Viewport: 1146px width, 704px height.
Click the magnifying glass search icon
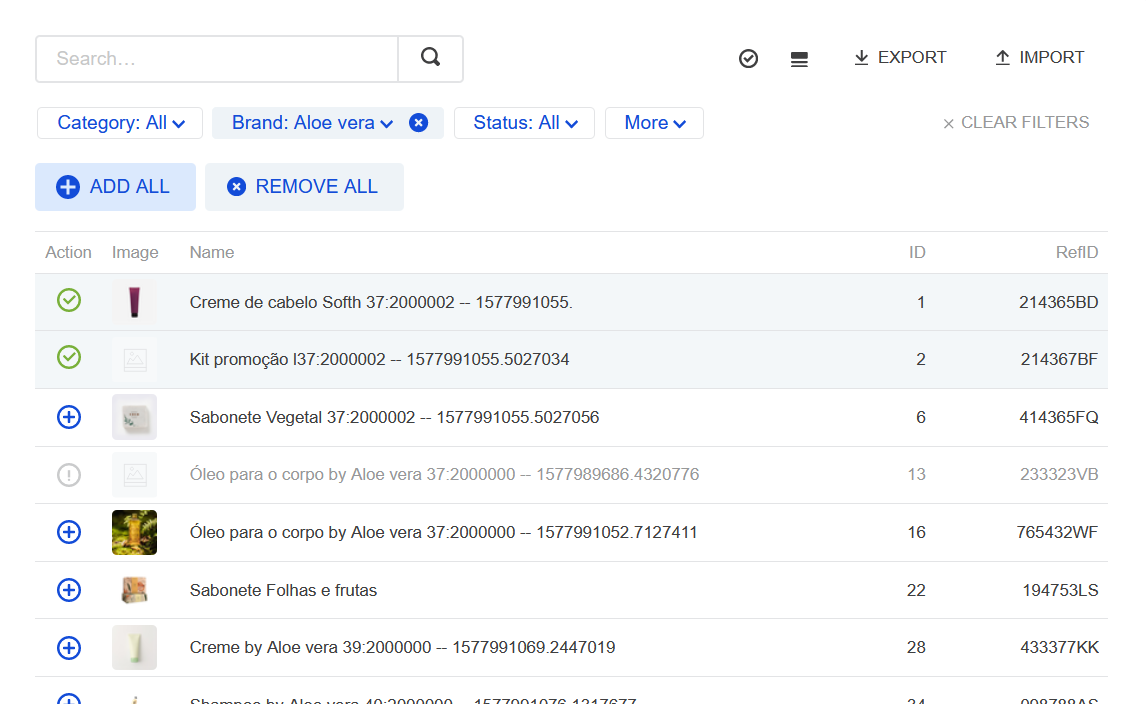pos(430,59)
